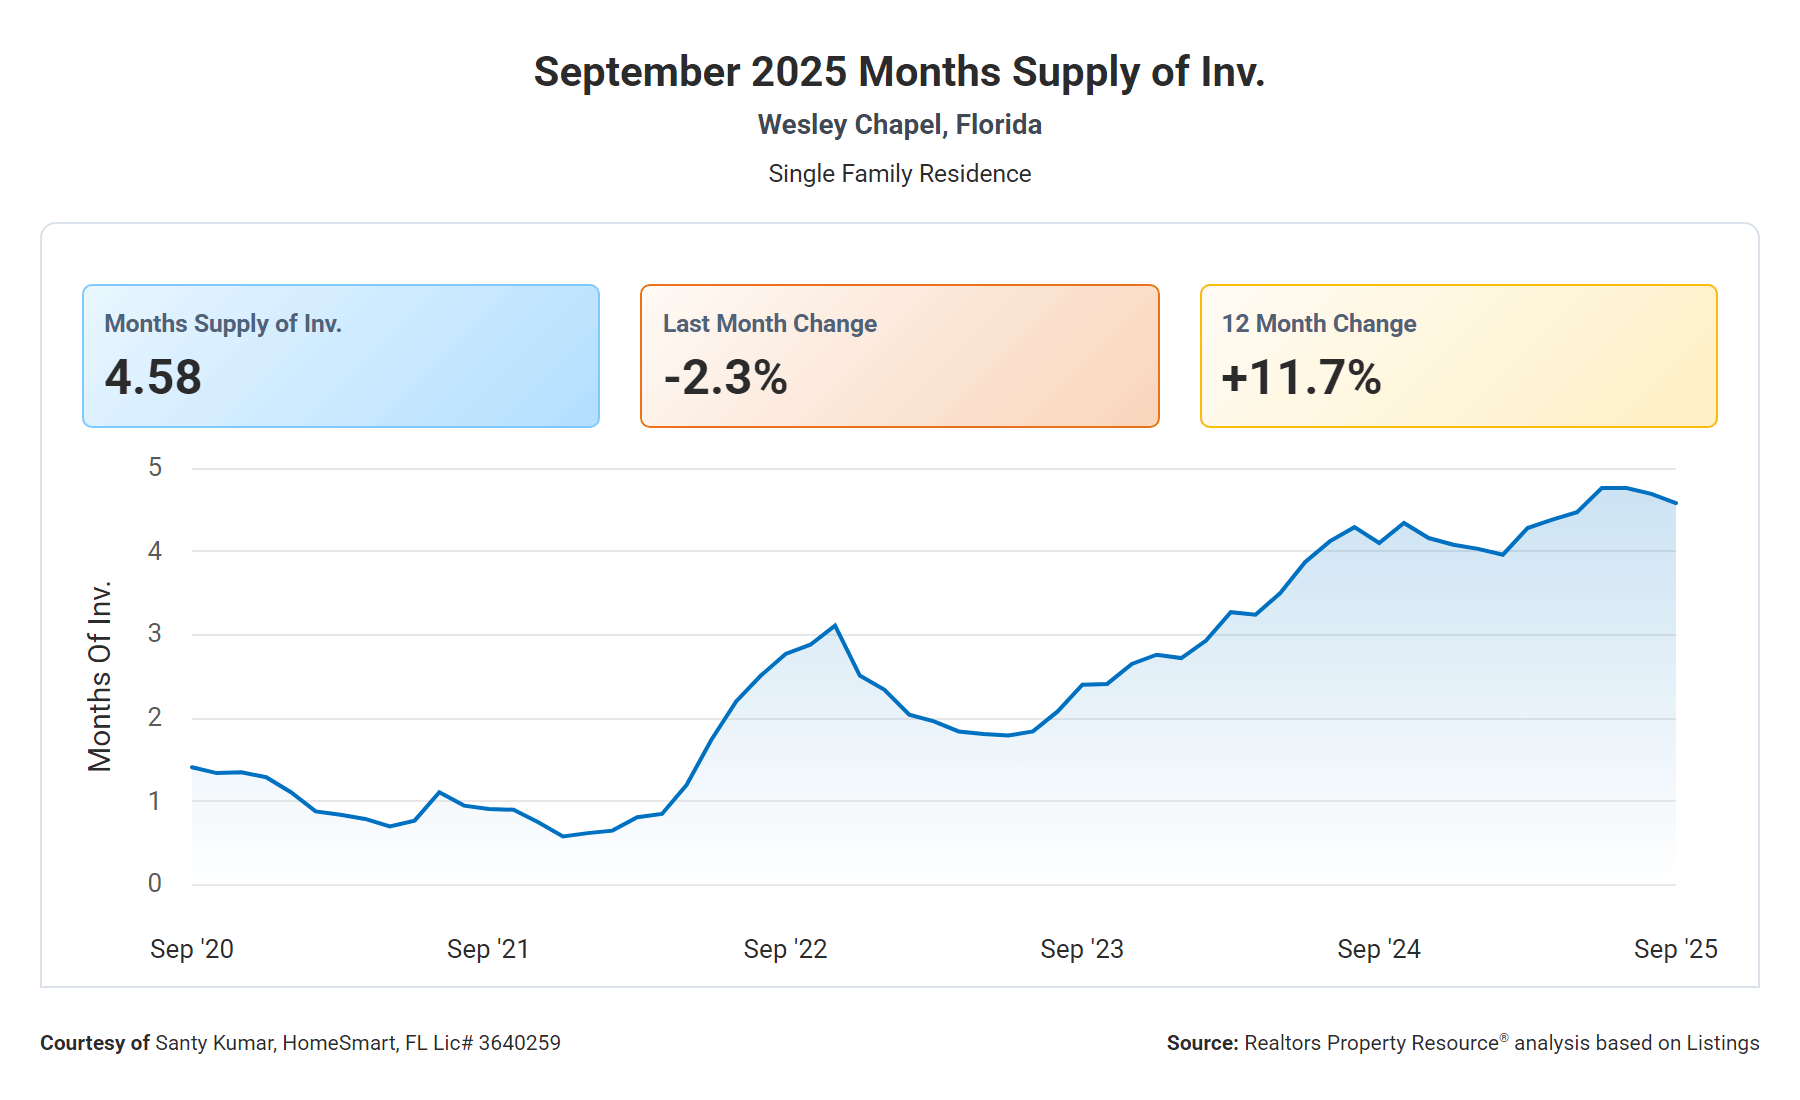Click the y-axis value 5 label

click(155, 467)
